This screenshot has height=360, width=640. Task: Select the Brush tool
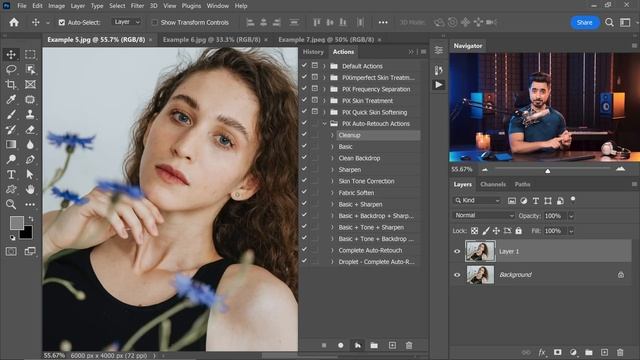[x=11, y=115]
